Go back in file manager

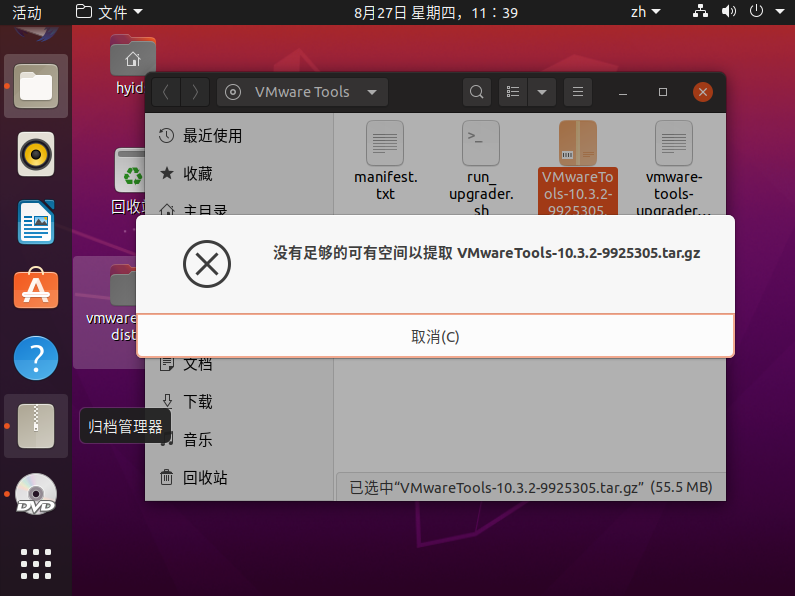[166, 92]
